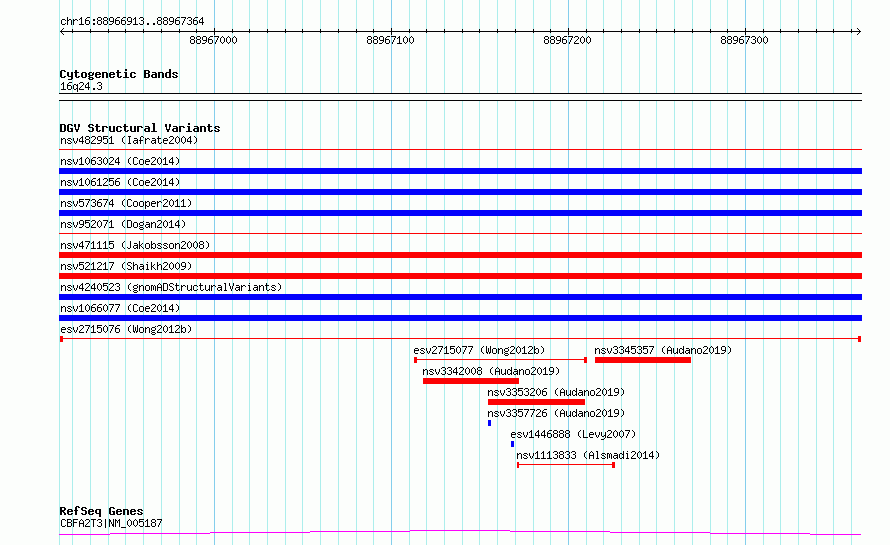Click the small blue marker under esv1446888

(x=513, y=444)
